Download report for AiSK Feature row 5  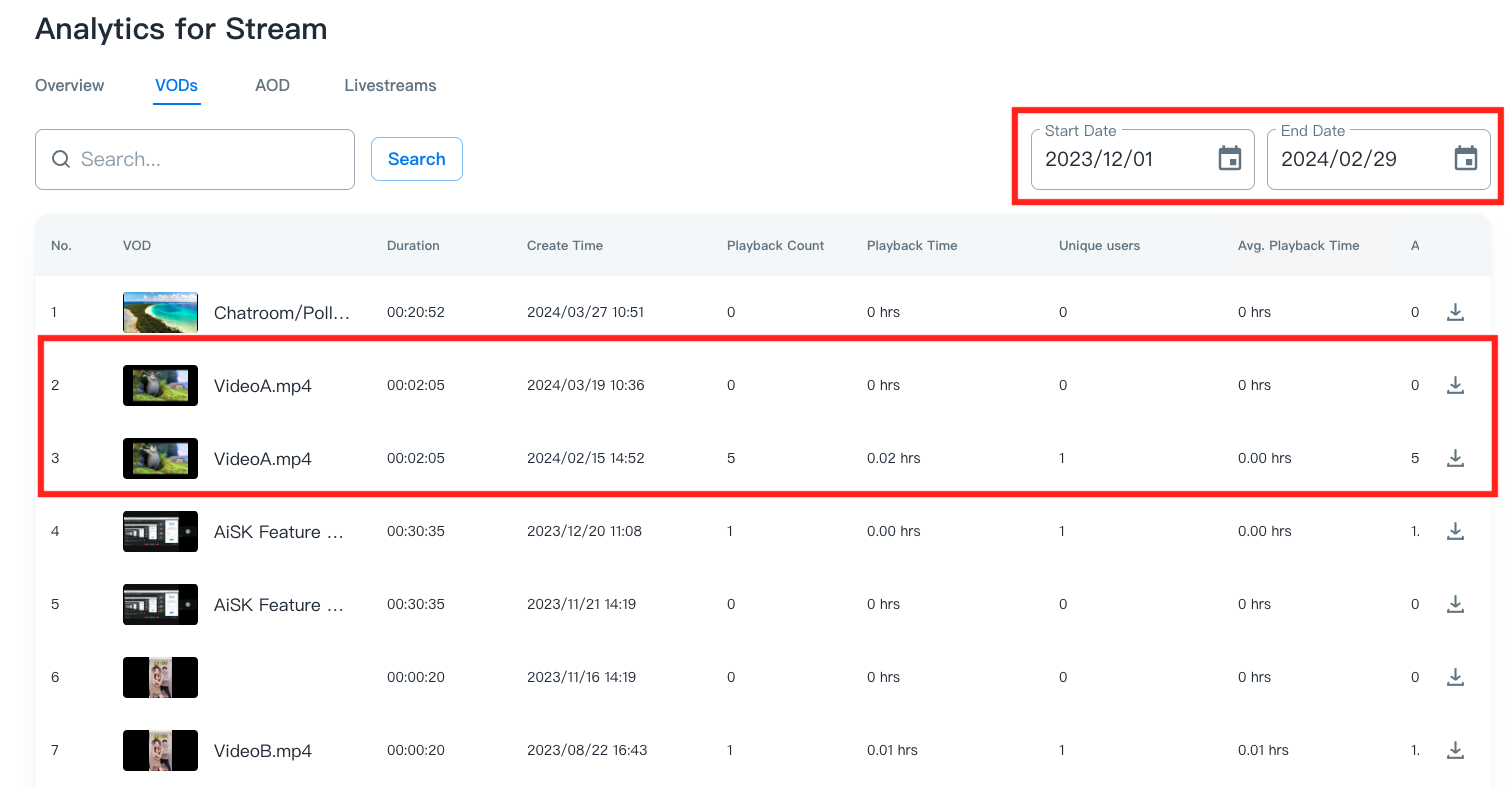pos(1455,604)
